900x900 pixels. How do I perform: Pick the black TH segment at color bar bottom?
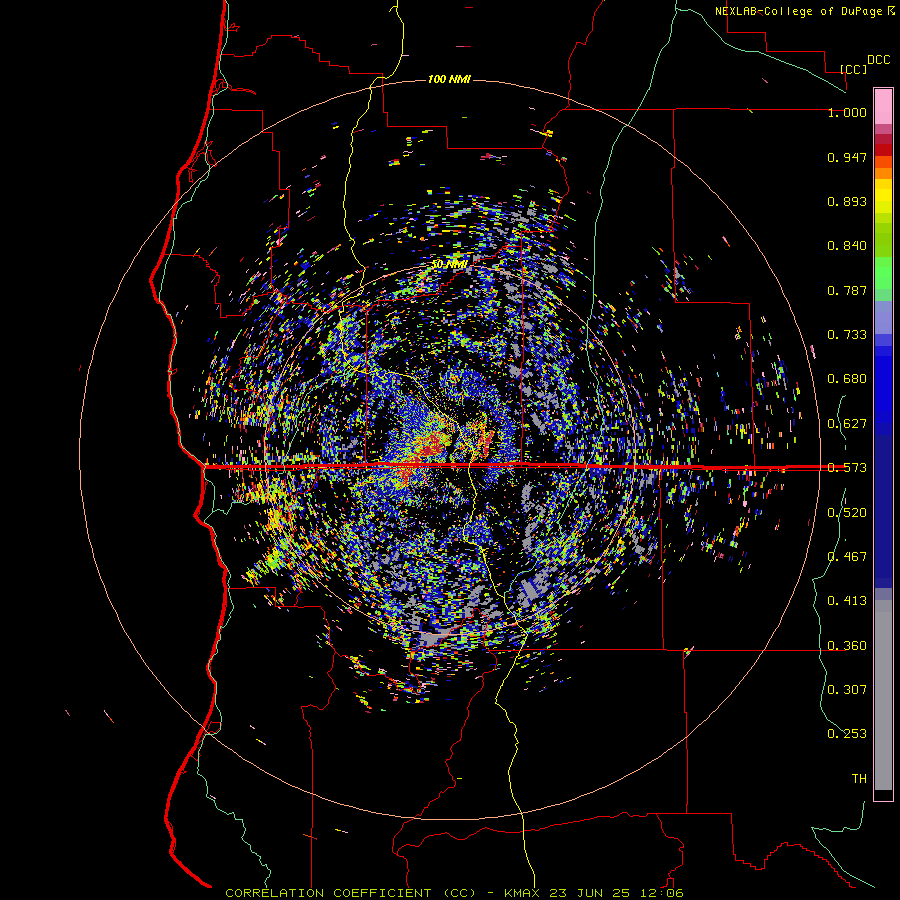(x=883, y=794)
